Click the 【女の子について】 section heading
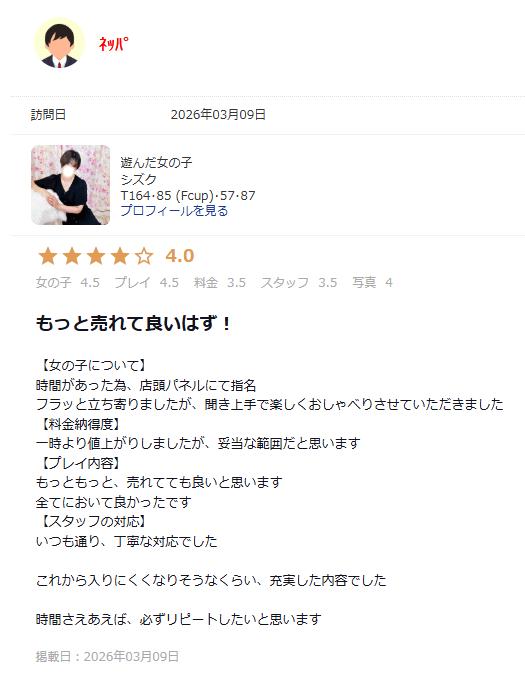 pos(91,366)
